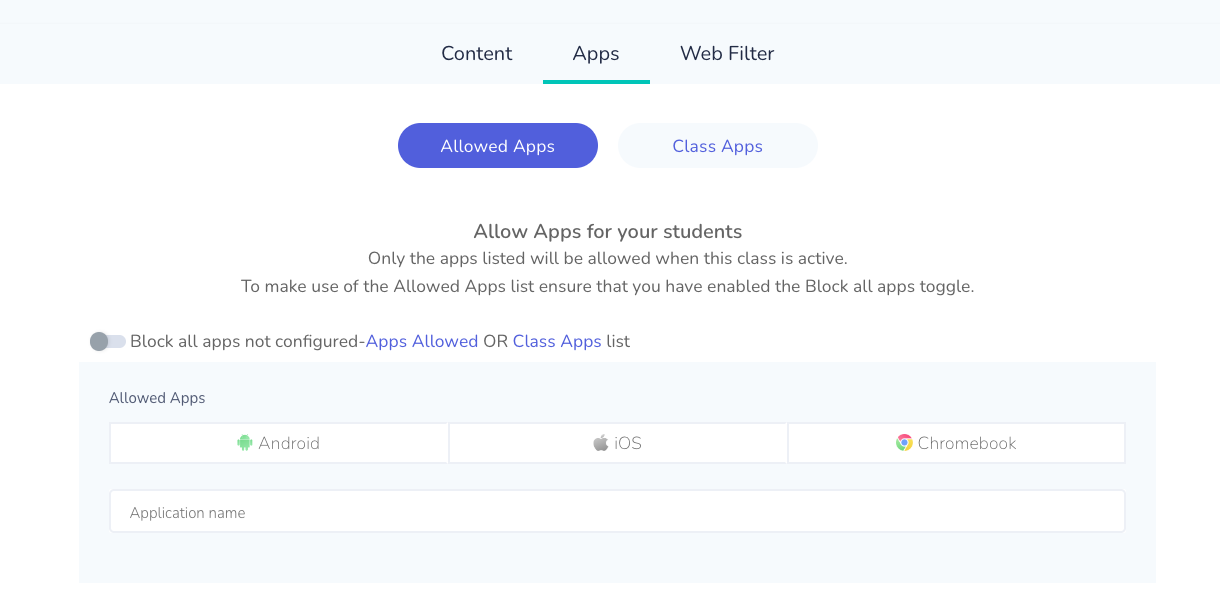Screen dimensions: 1220x612
Task: Focus the Application name input field
Action: [617, 511]
